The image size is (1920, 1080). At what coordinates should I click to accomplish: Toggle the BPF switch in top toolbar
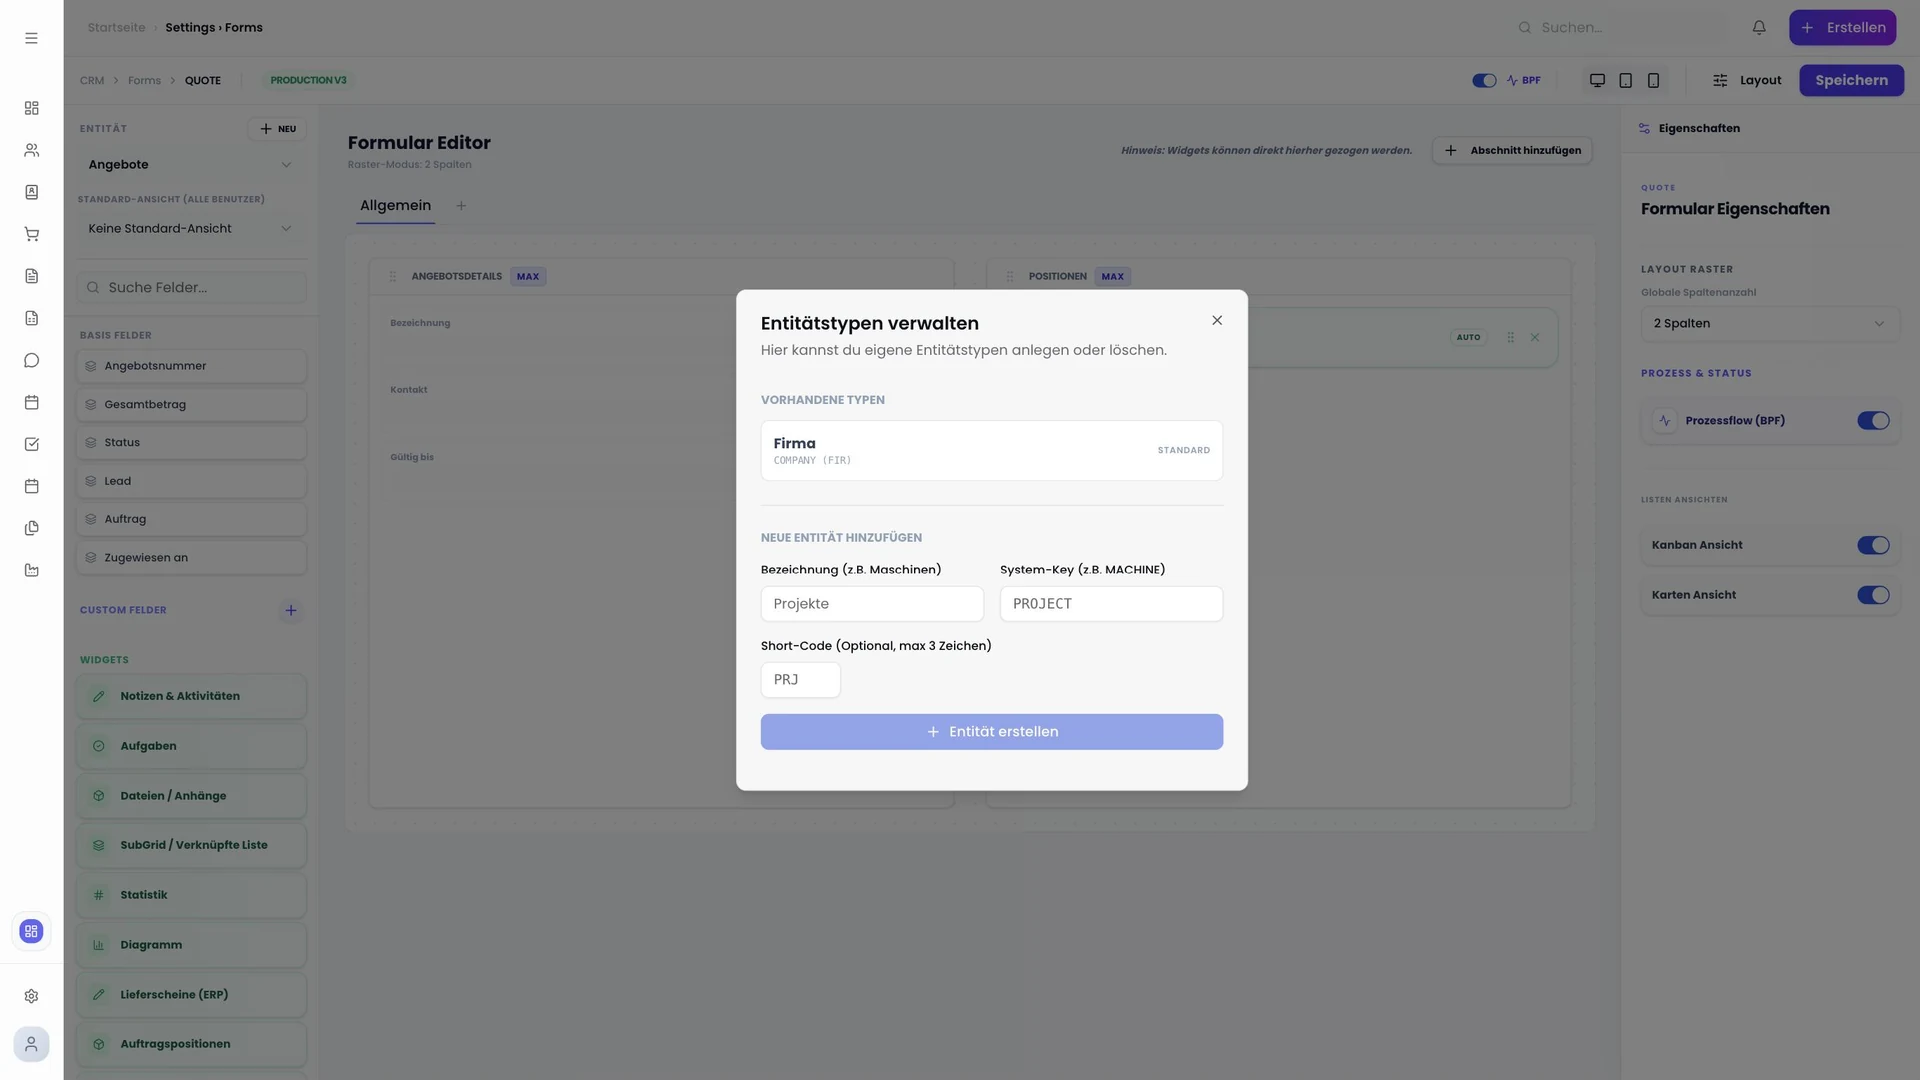coord(1484,80)
